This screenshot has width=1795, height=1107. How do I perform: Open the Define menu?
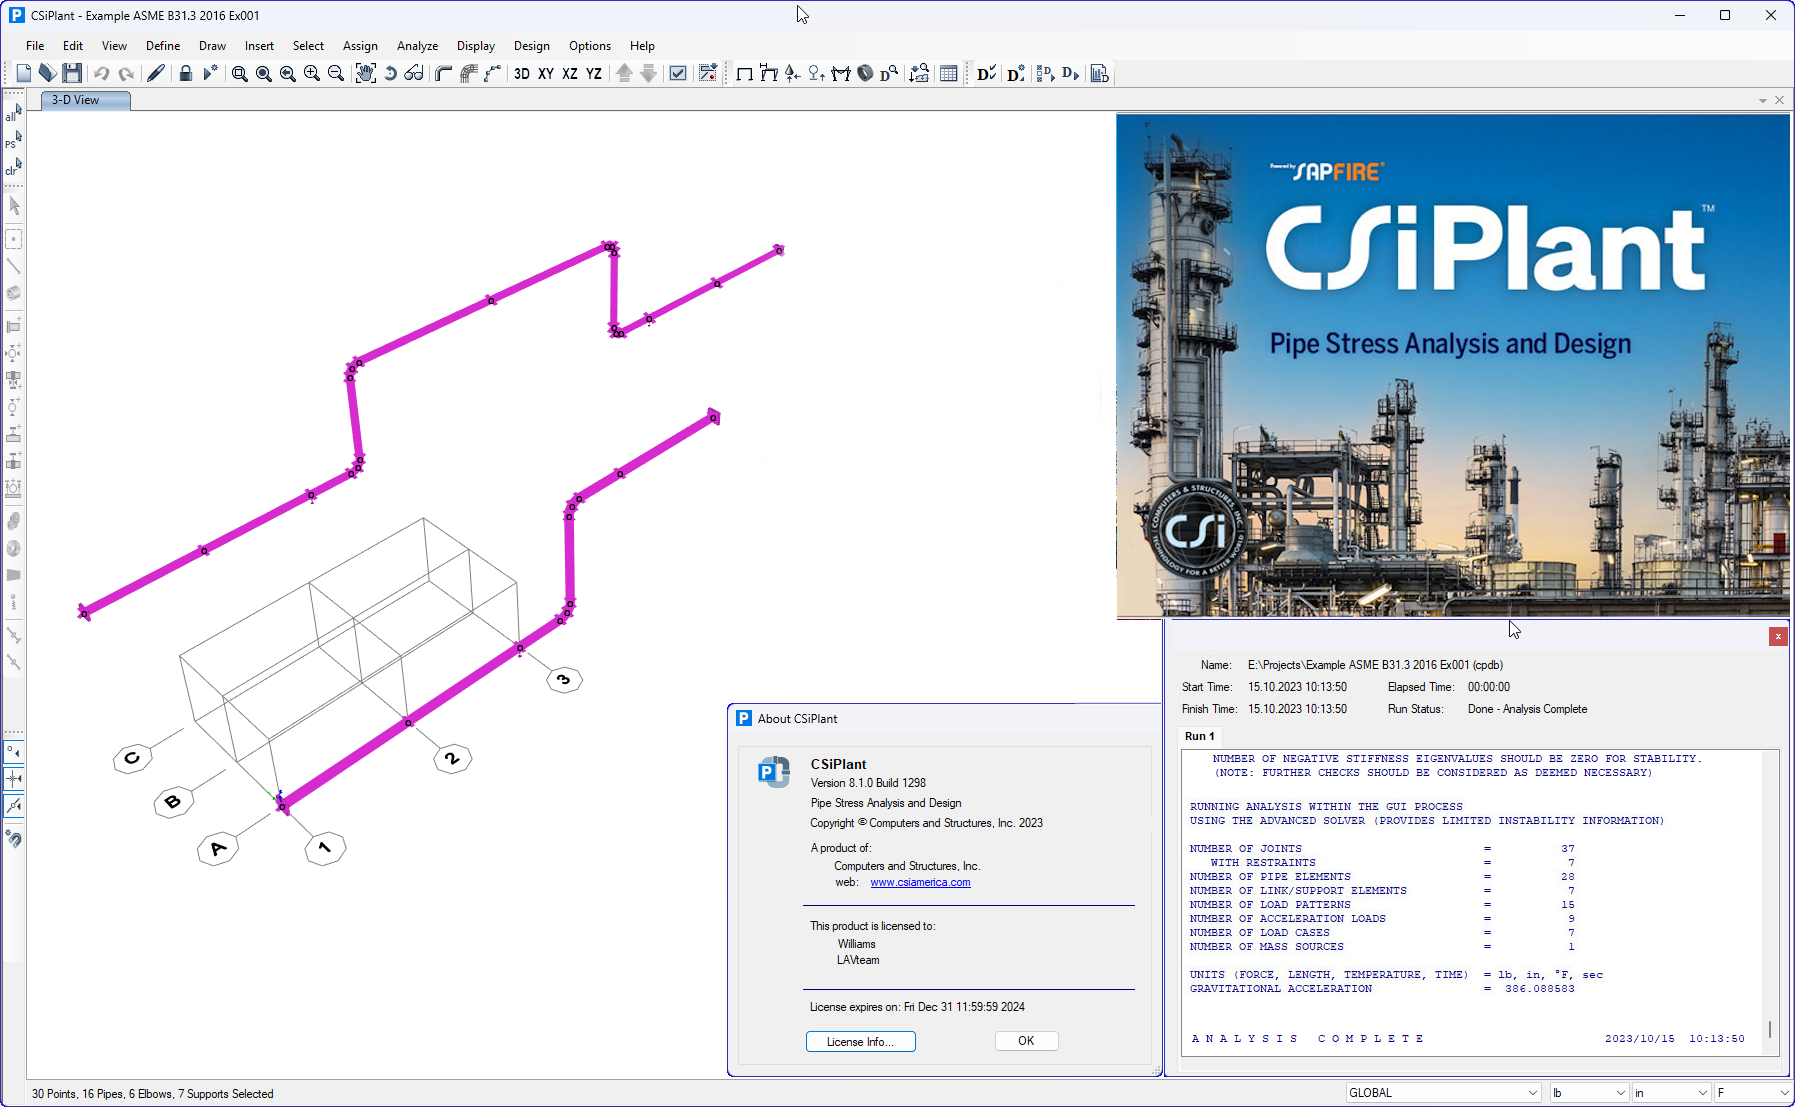[x=163, y=46]
